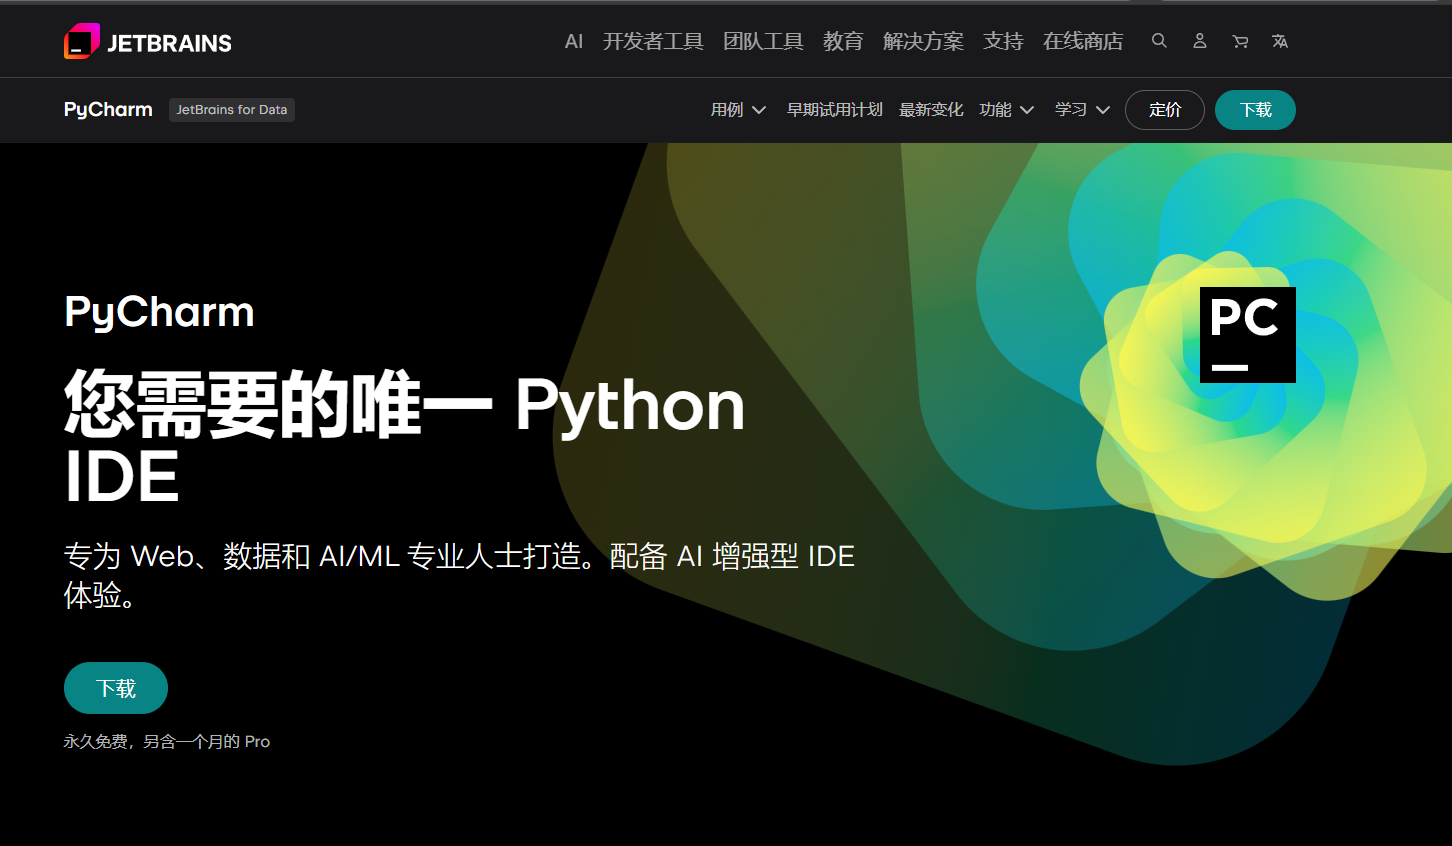Open the search magnifier icon
Viewport: 1452px width, 846px height.
(1159, 41)
